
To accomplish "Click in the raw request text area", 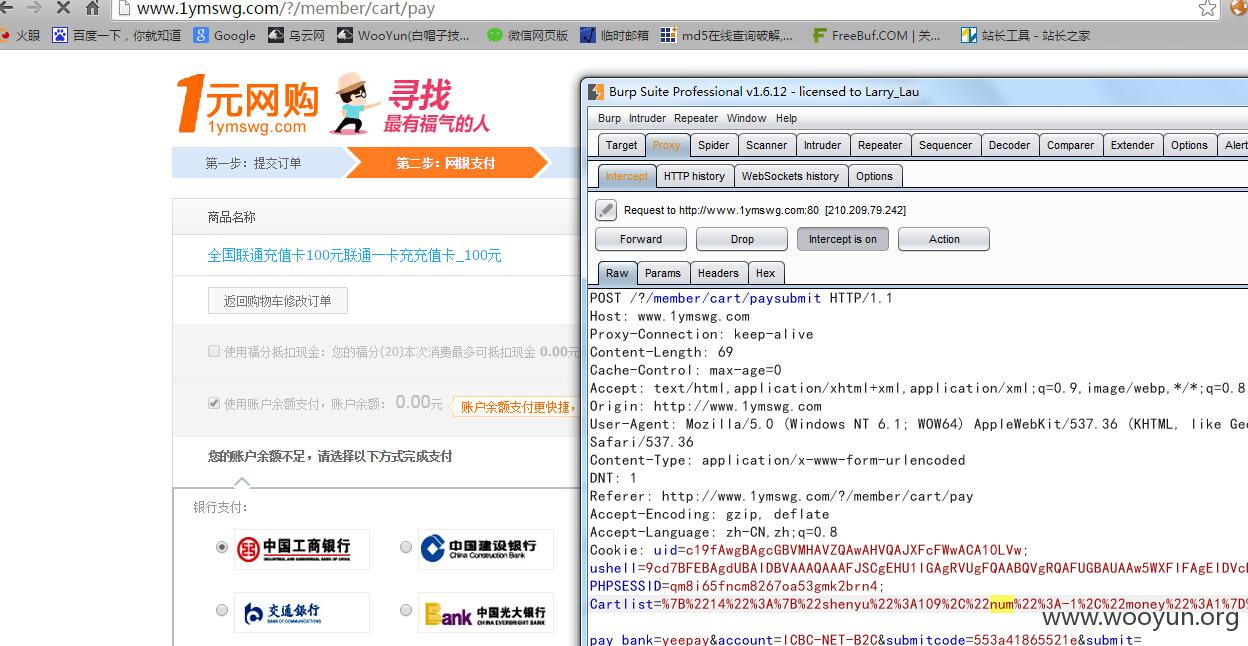I will (918, 468).
